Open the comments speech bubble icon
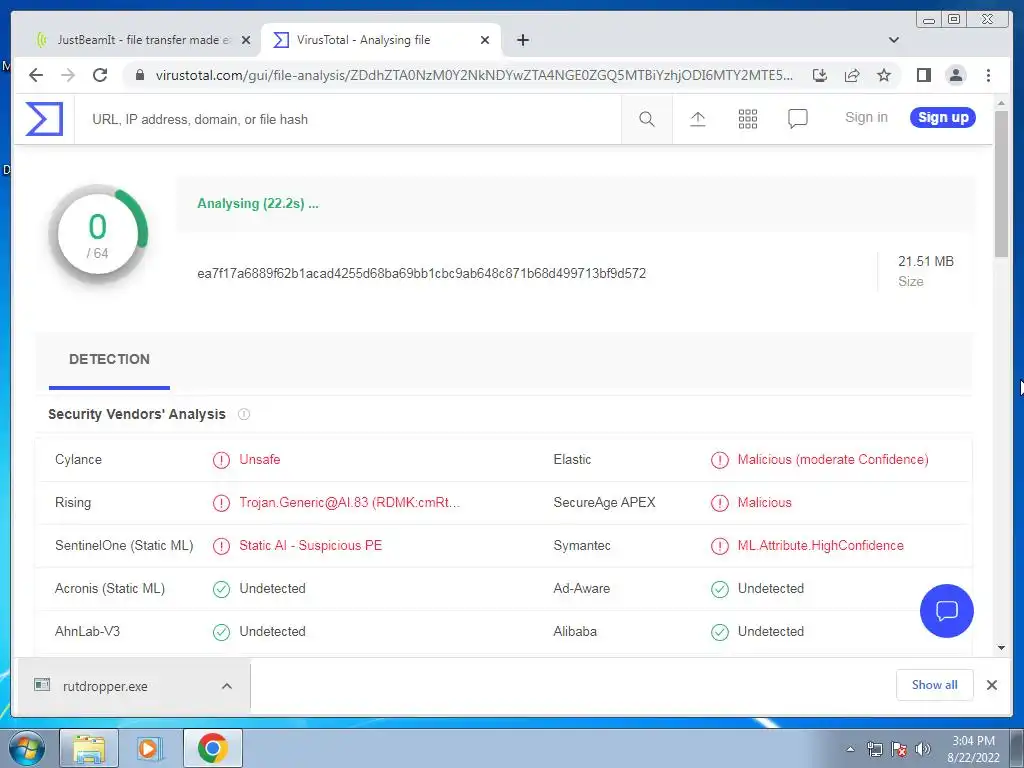 pyautogui.click(x=797, y=119)
